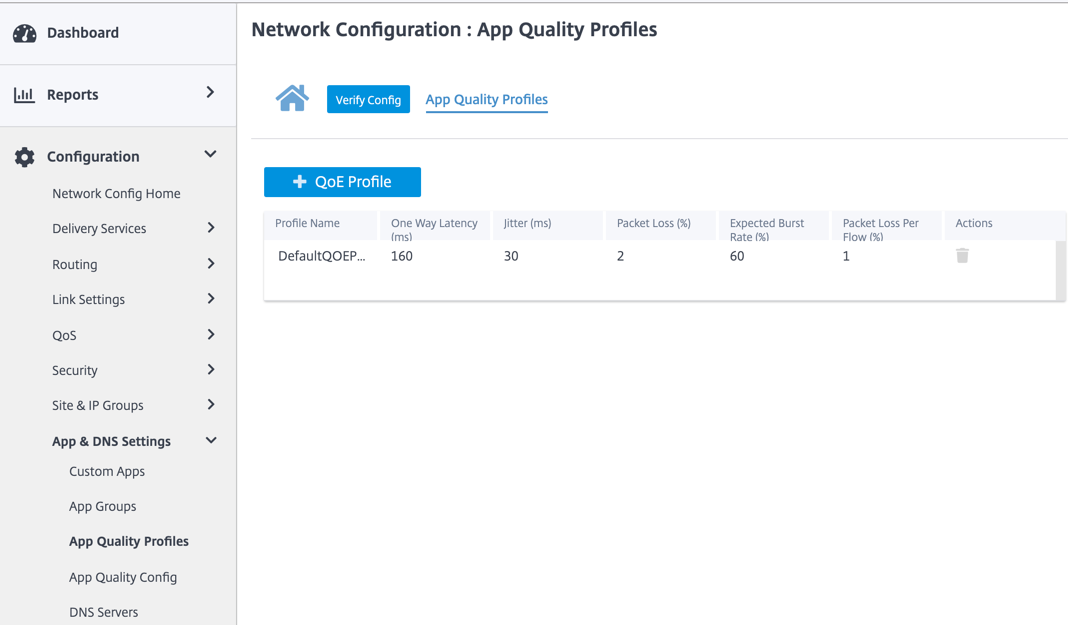Click the Jitter (ms) column header
1068x625 pixels.
coord(548,225)
